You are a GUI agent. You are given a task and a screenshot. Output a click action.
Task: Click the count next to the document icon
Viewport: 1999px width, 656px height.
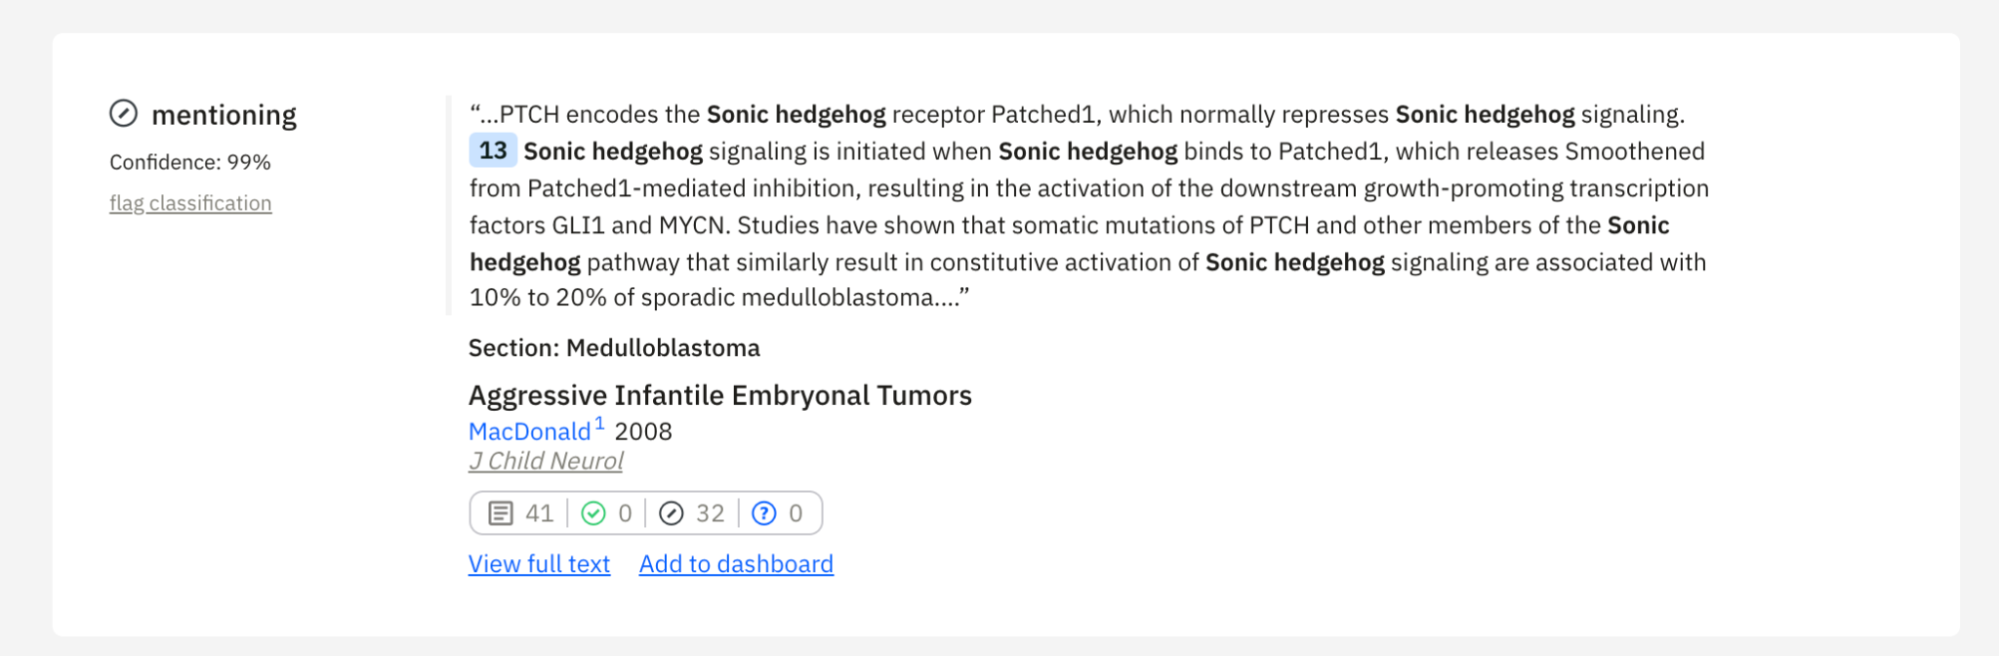(x=539, y=512)
